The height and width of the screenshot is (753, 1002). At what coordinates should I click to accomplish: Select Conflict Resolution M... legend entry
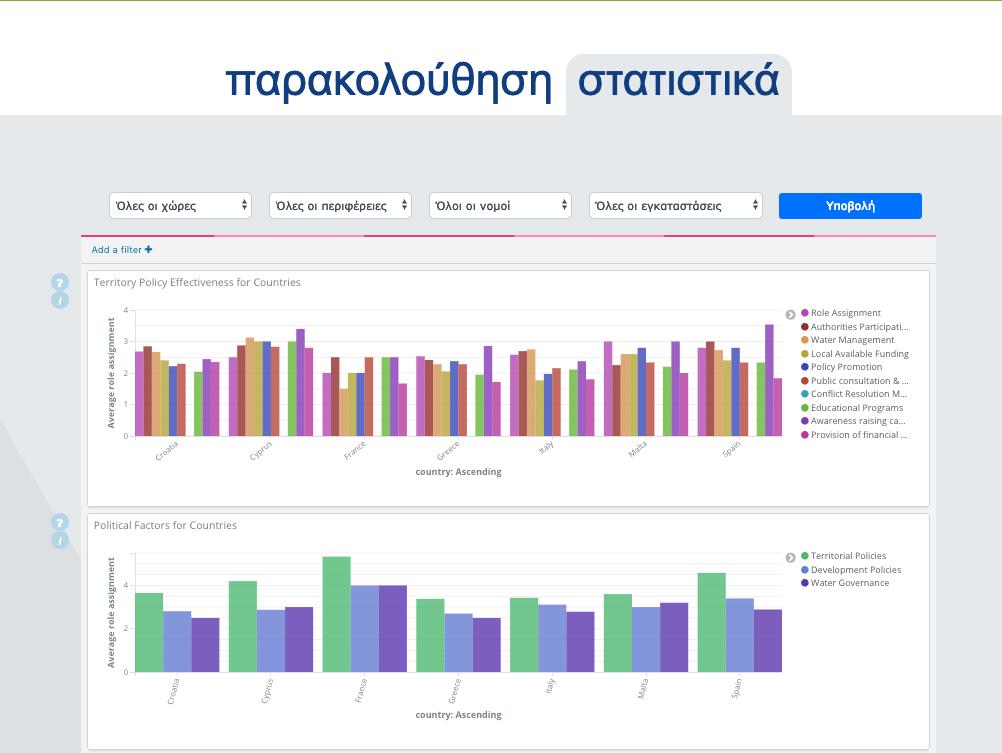click(854, 394)
